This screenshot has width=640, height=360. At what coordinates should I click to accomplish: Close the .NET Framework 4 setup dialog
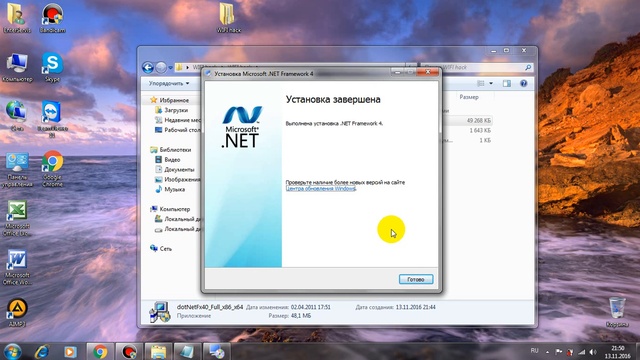tap(427, 72)
